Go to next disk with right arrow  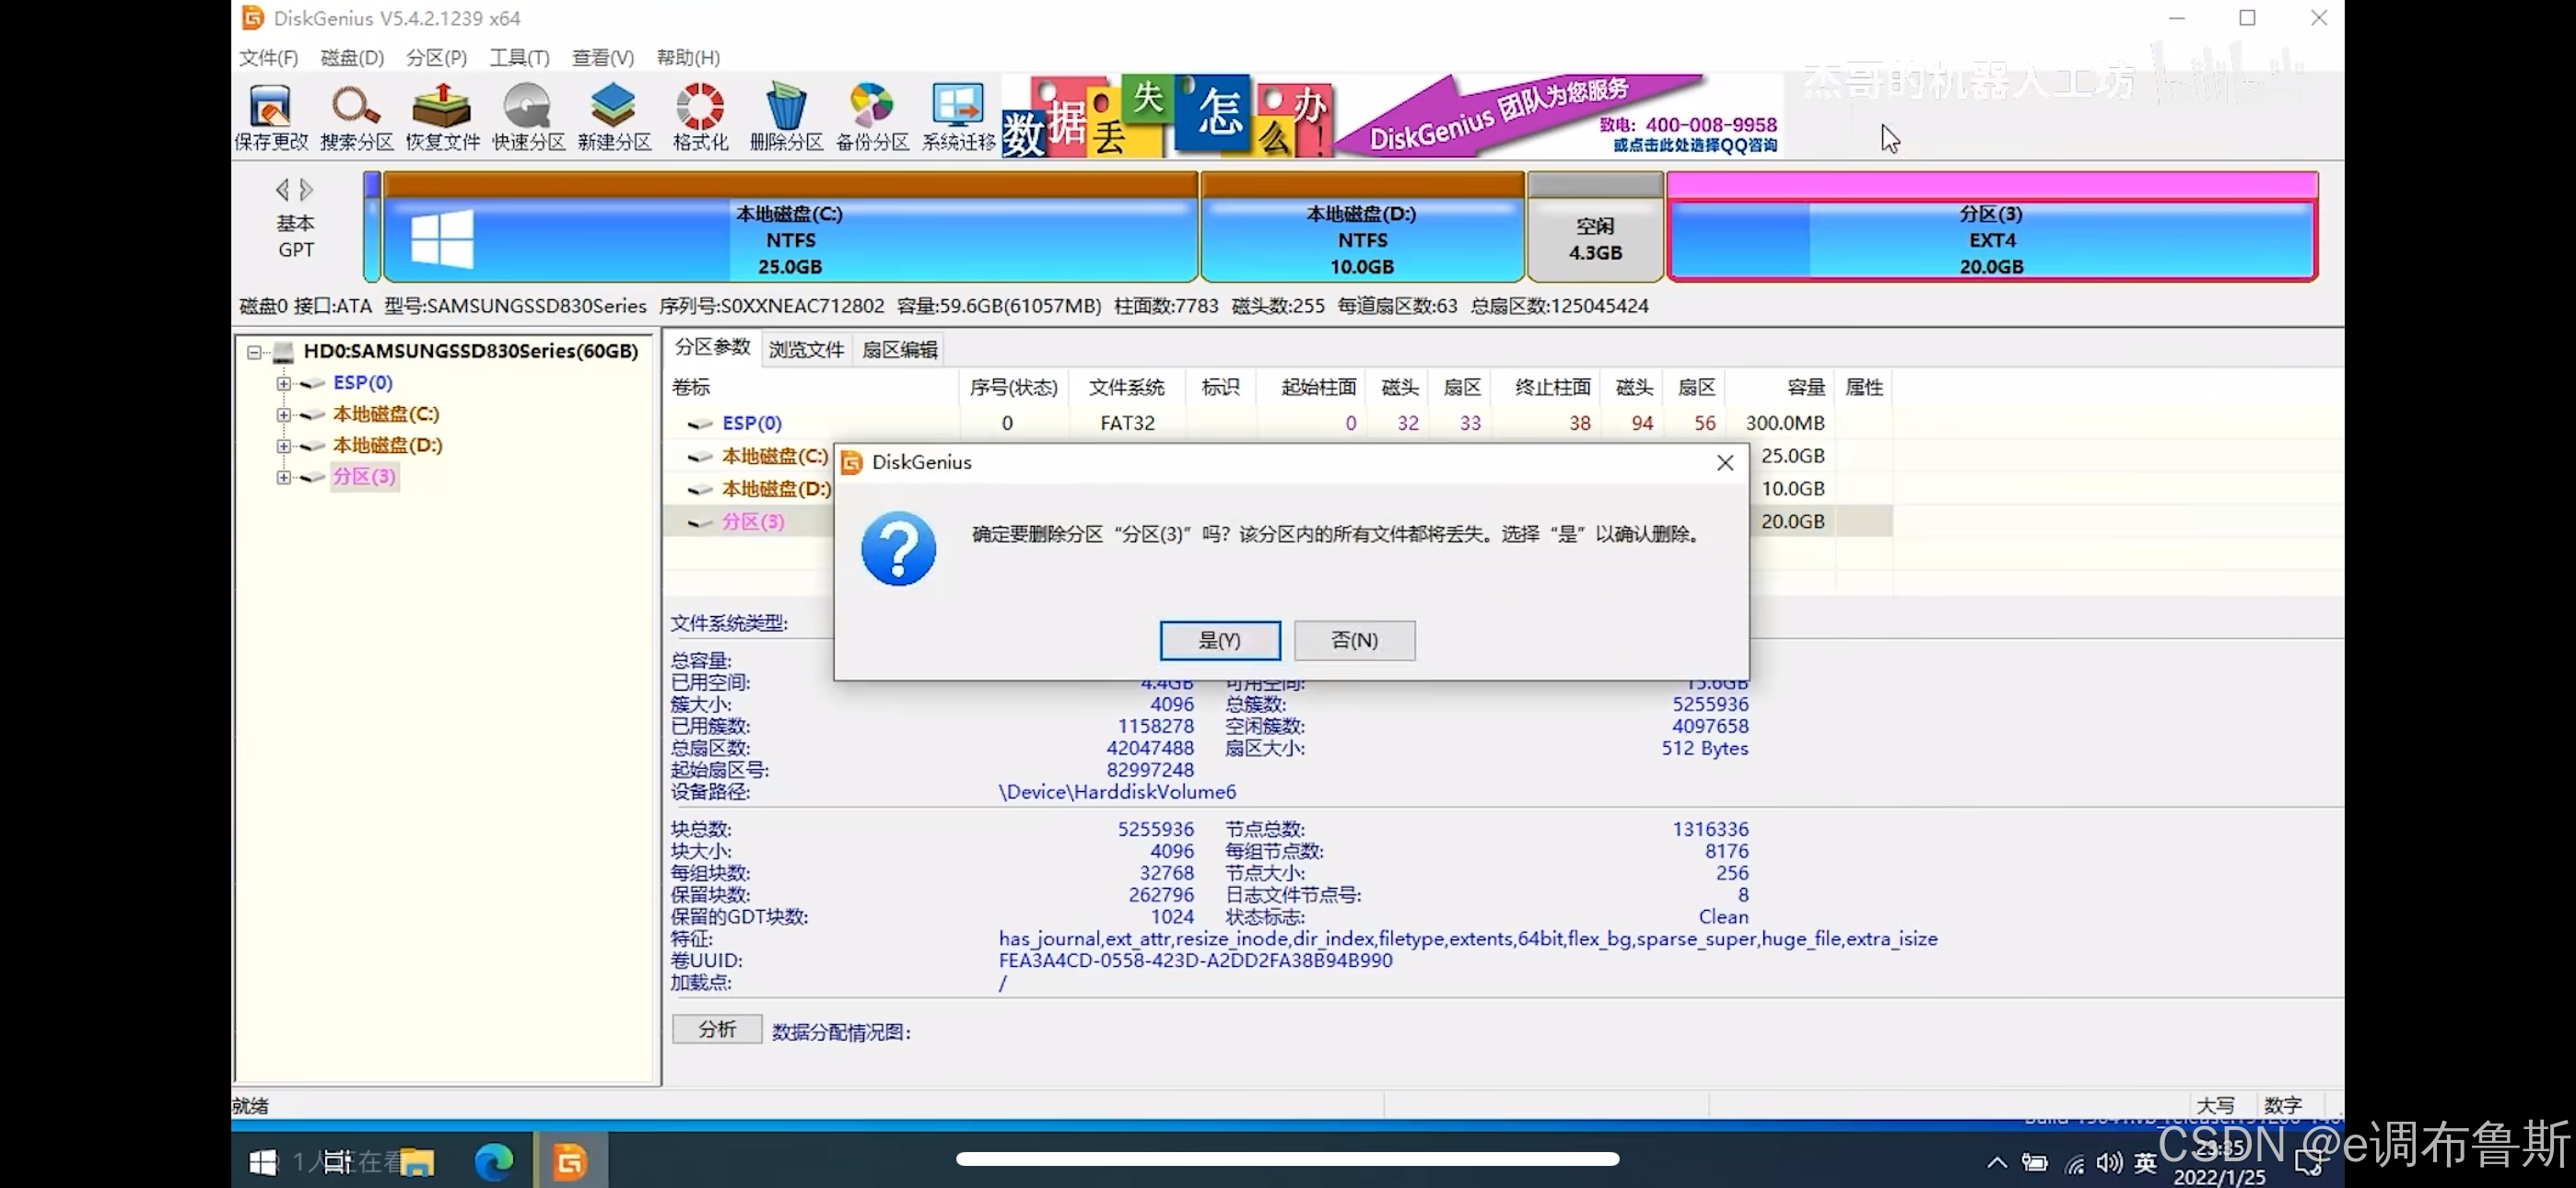(306, 189)
